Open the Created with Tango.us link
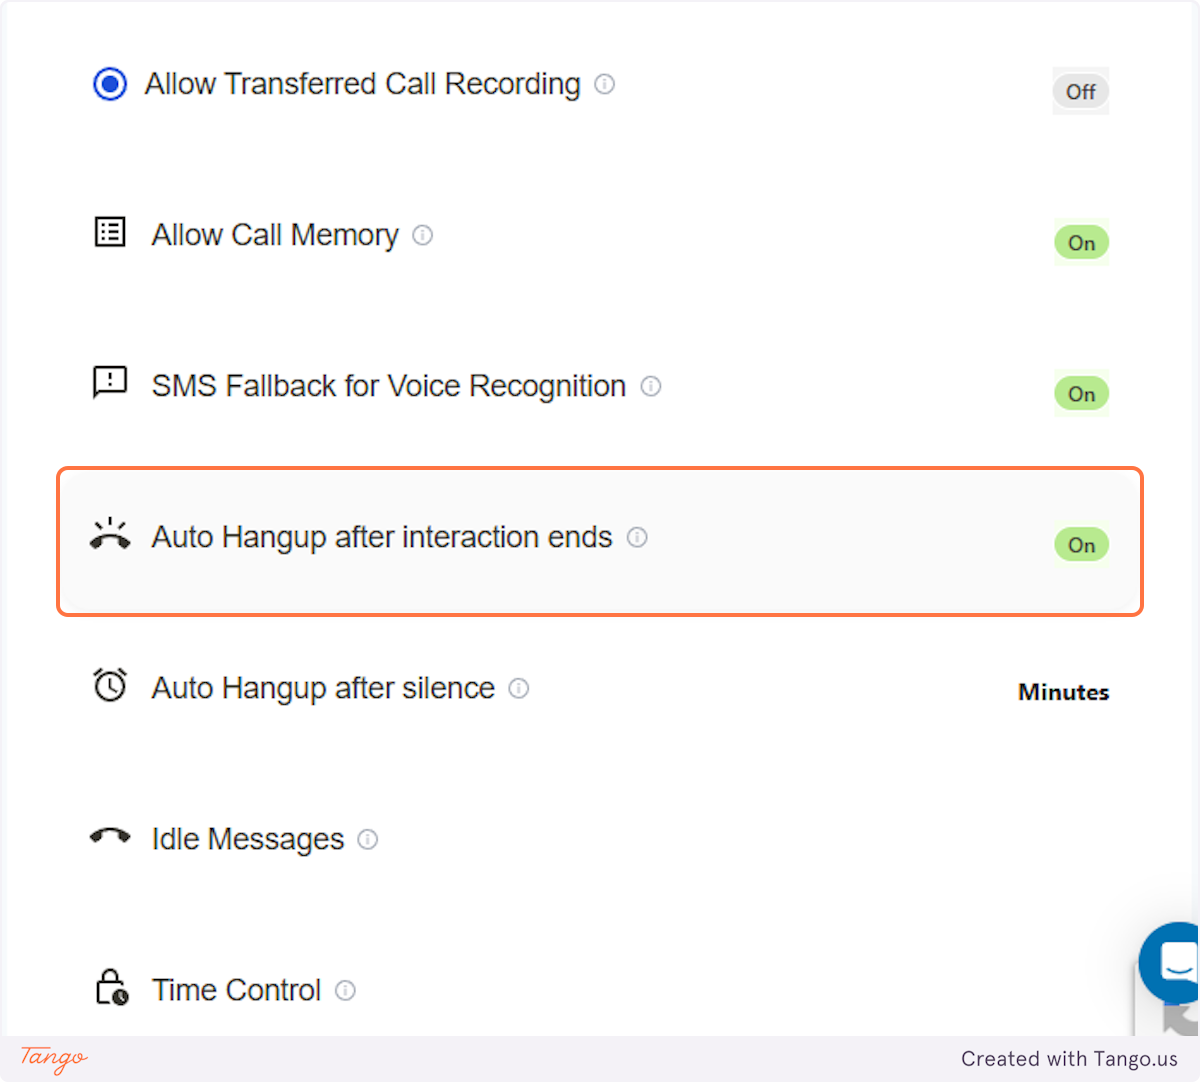Viewport: 1200px width, 1082px height. (1071, 1059)
